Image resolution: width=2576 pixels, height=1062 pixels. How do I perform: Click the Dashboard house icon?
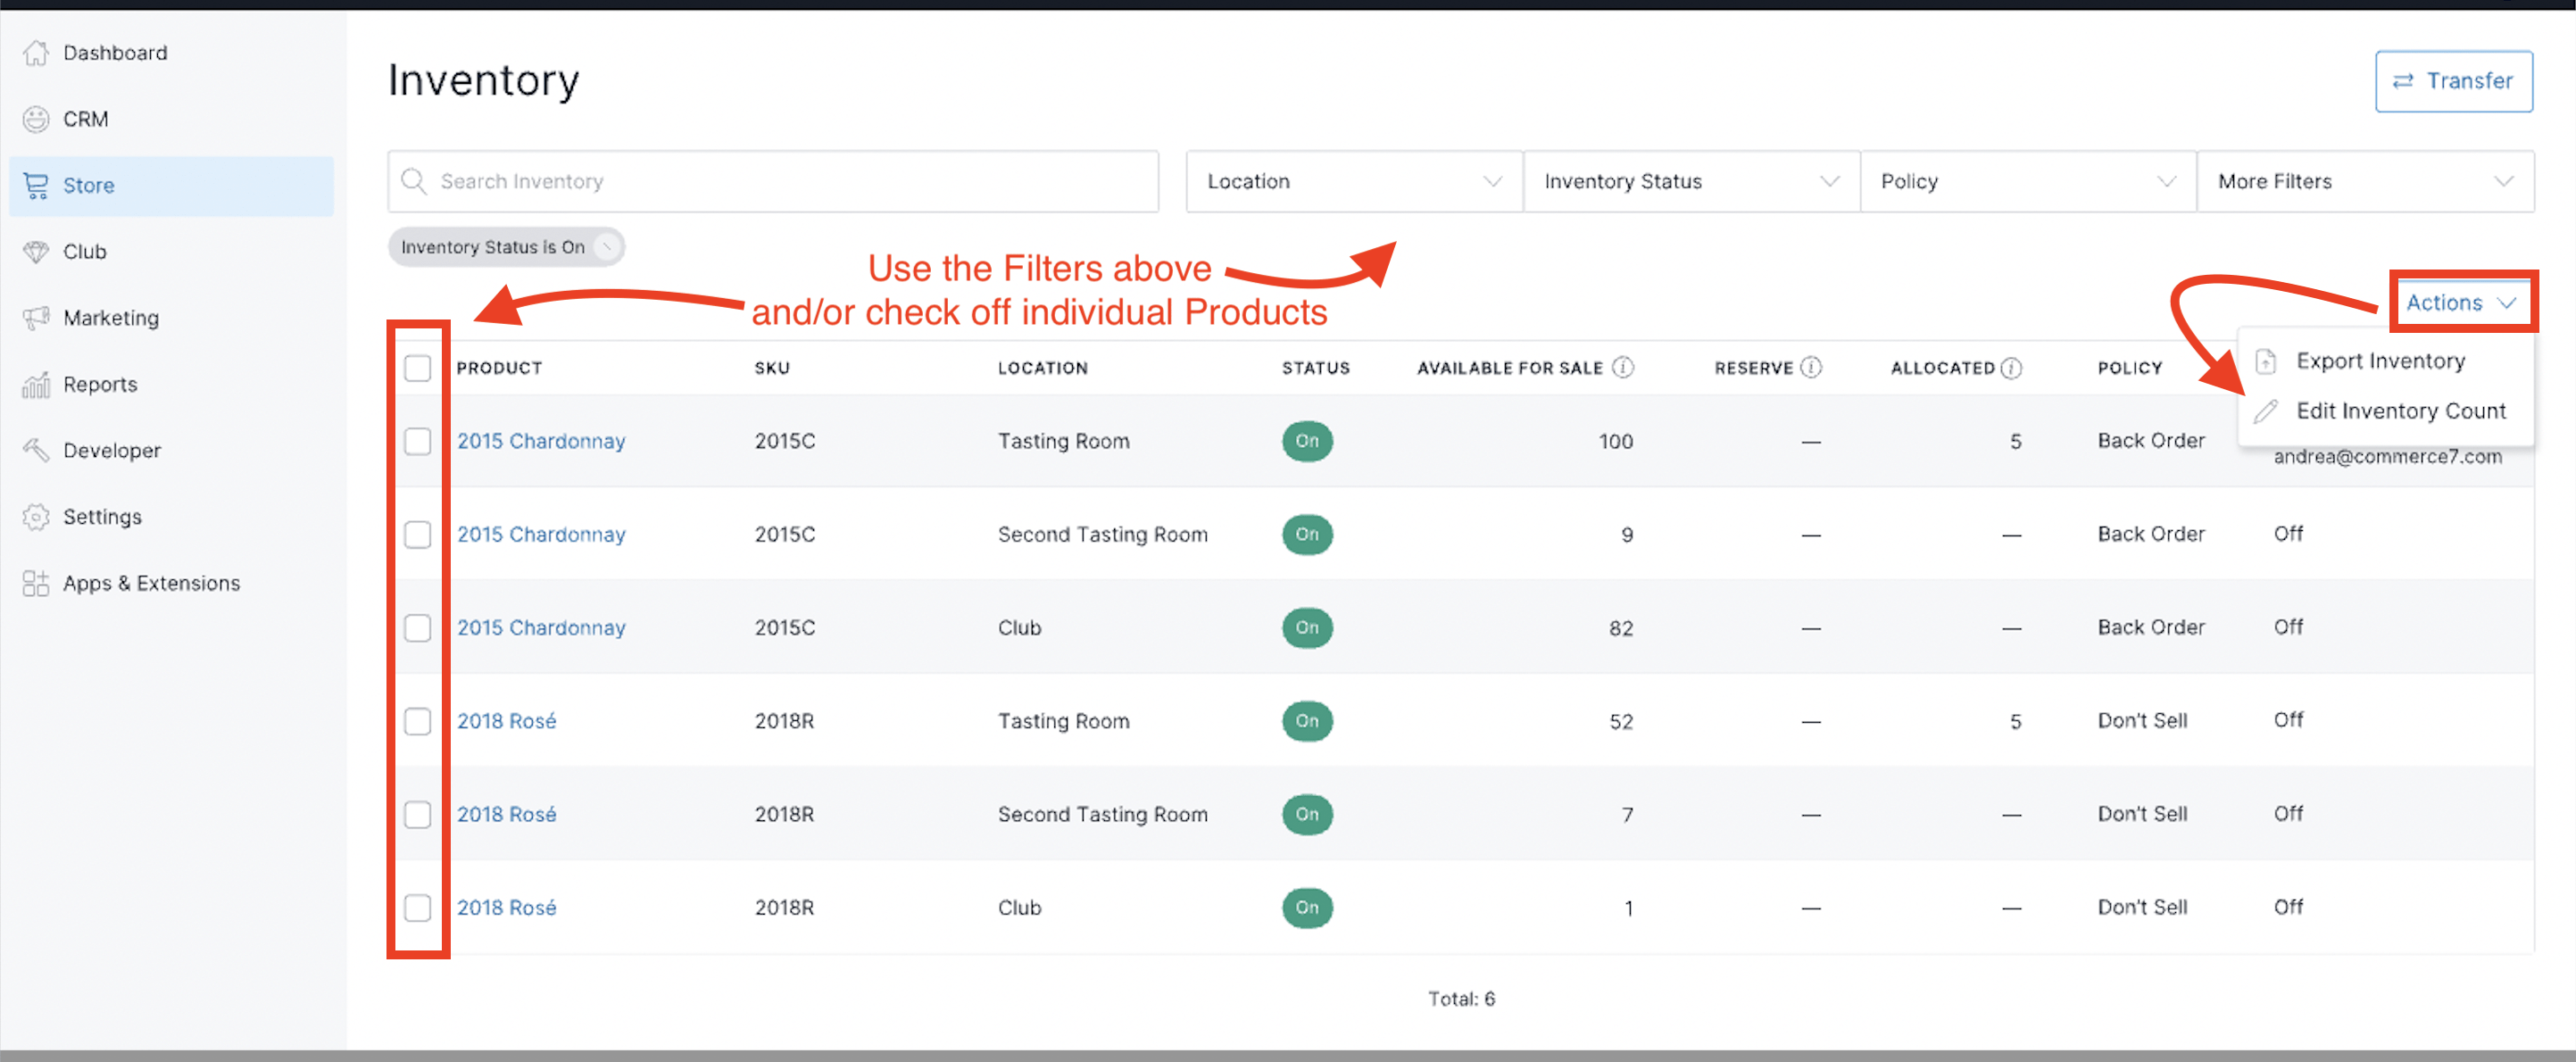coord(36,53)
